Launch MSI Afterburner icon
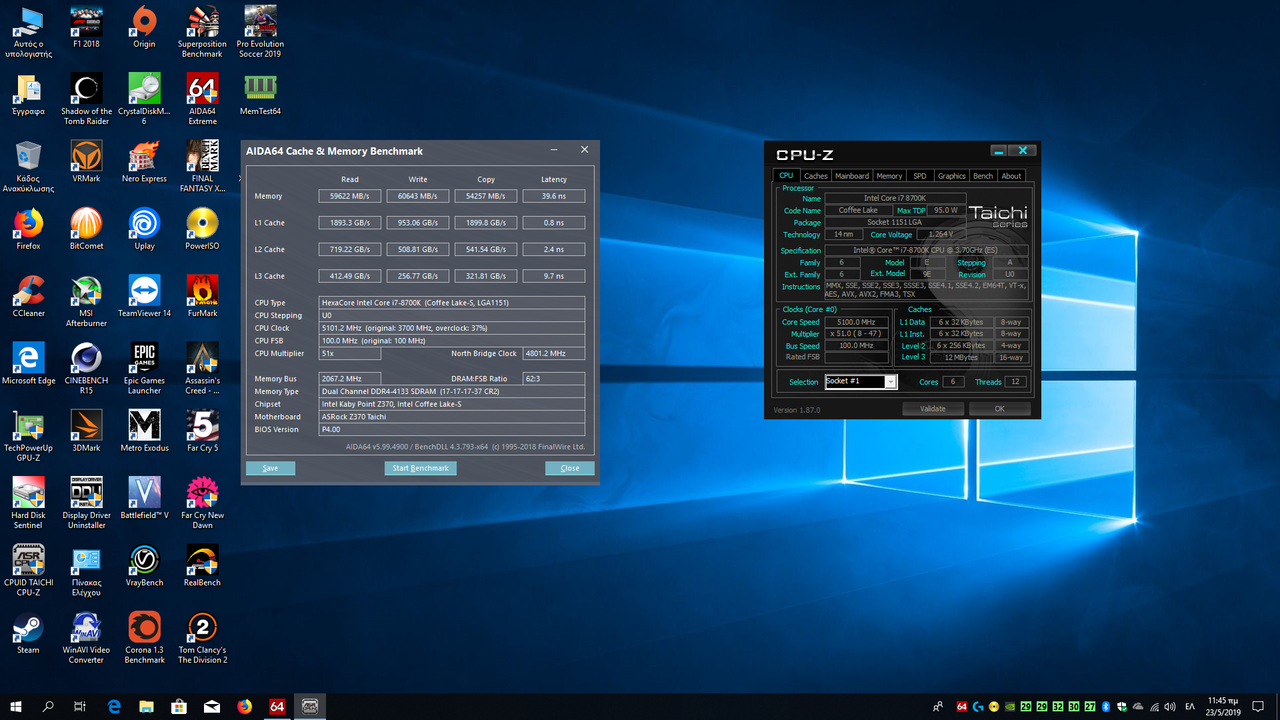Screen dimensions: 1280x720 coord(86,301)
